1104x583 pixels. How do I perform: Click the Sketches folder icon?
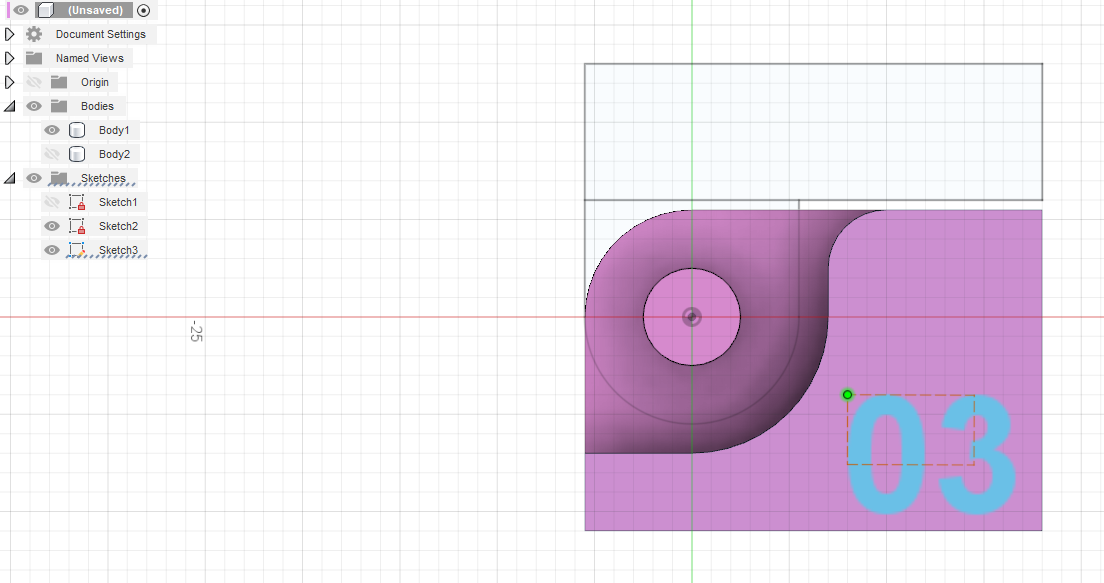tap(59, 178)
